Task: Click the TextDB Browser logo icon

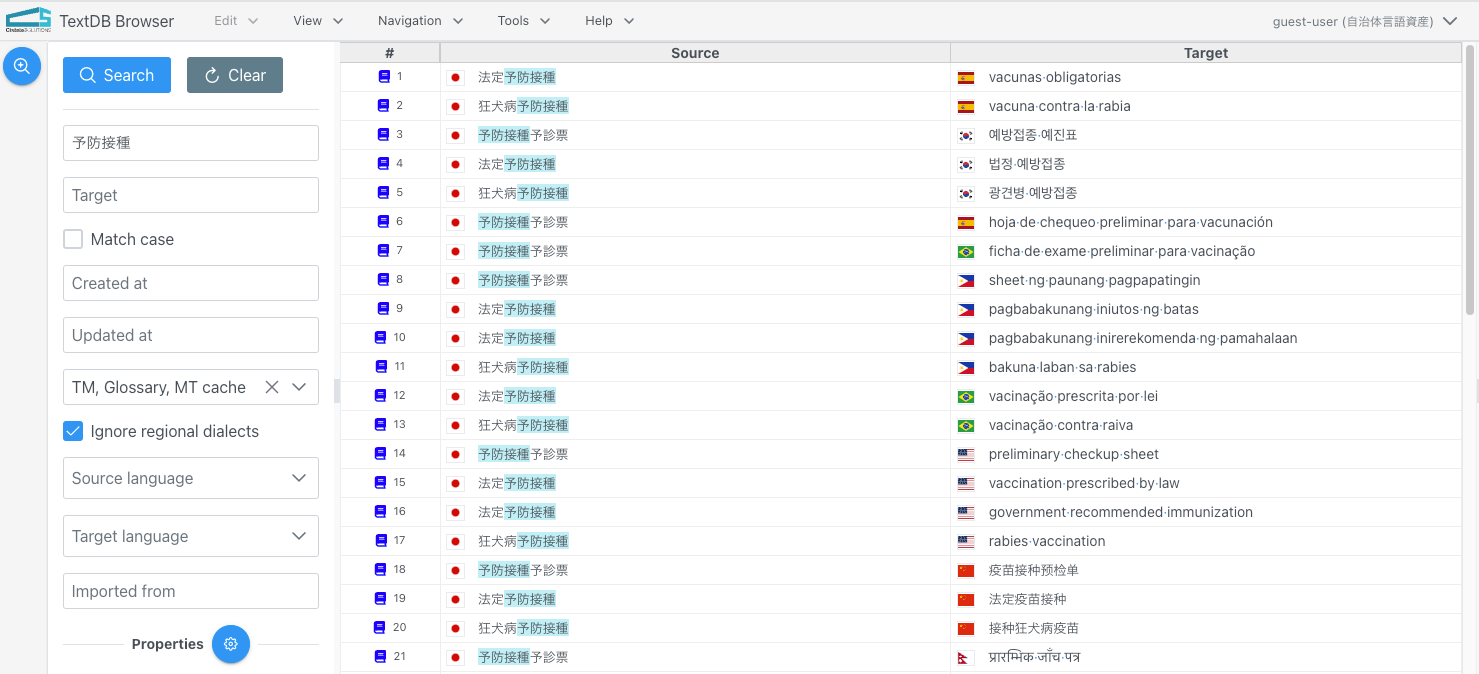Action: (29, 19)
